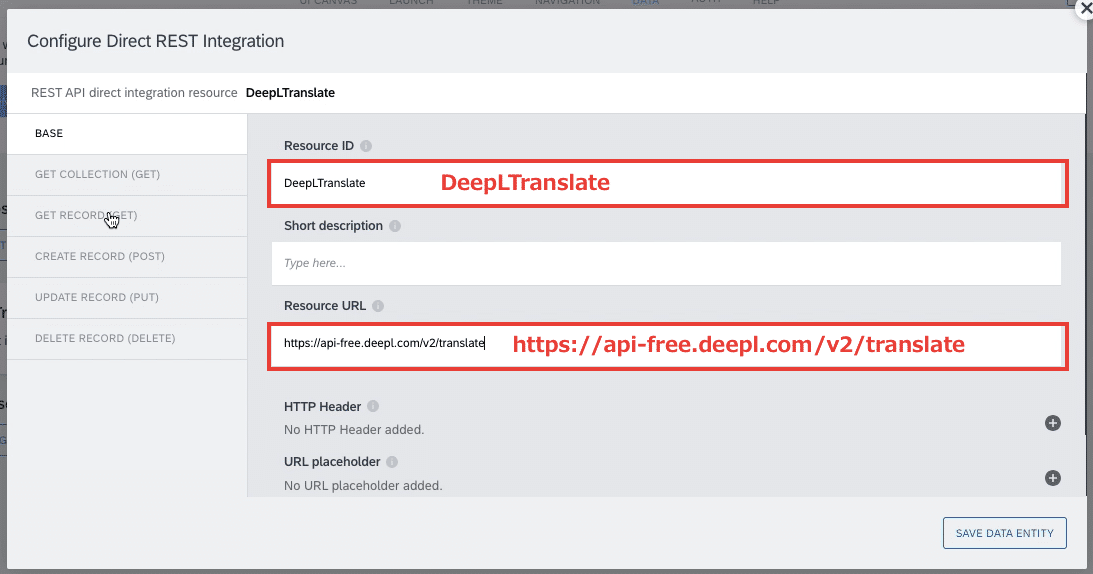The width and height of the screenshot is (1093, 574).
Task: Focus the Resource ID input field
Action: [x=666, y=183]
